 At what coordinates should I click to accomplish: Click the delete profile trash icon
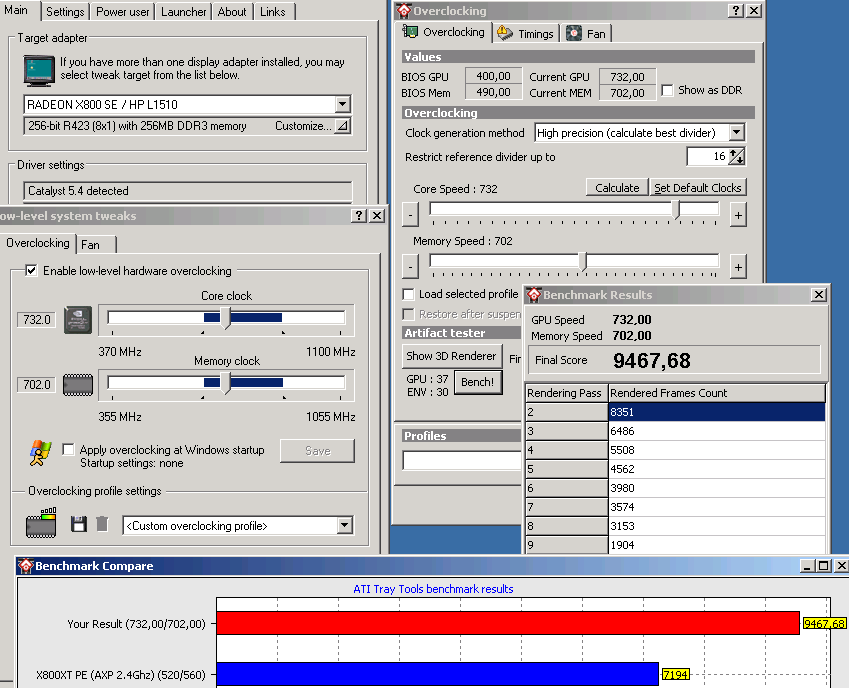click(x=102, y=524)
